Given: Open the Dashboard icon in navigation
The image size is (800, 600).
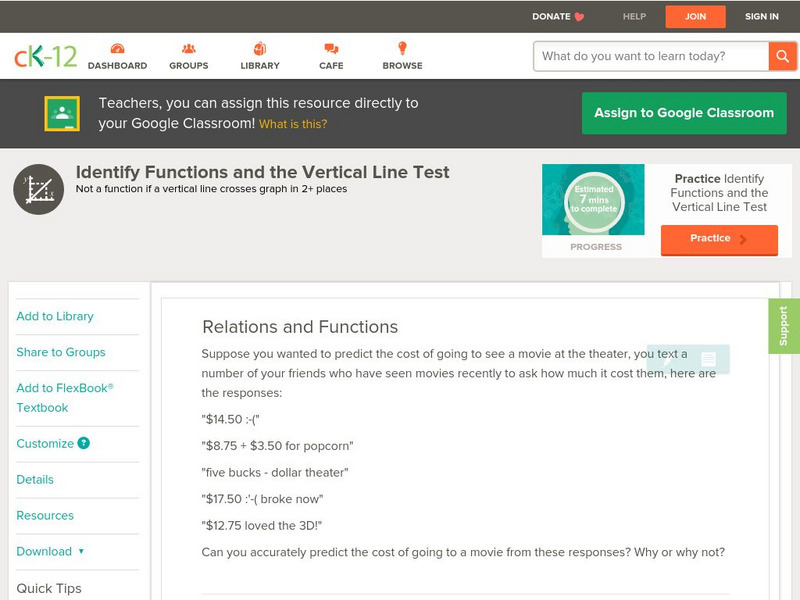Looking at the screenshot, I should 117,49.
